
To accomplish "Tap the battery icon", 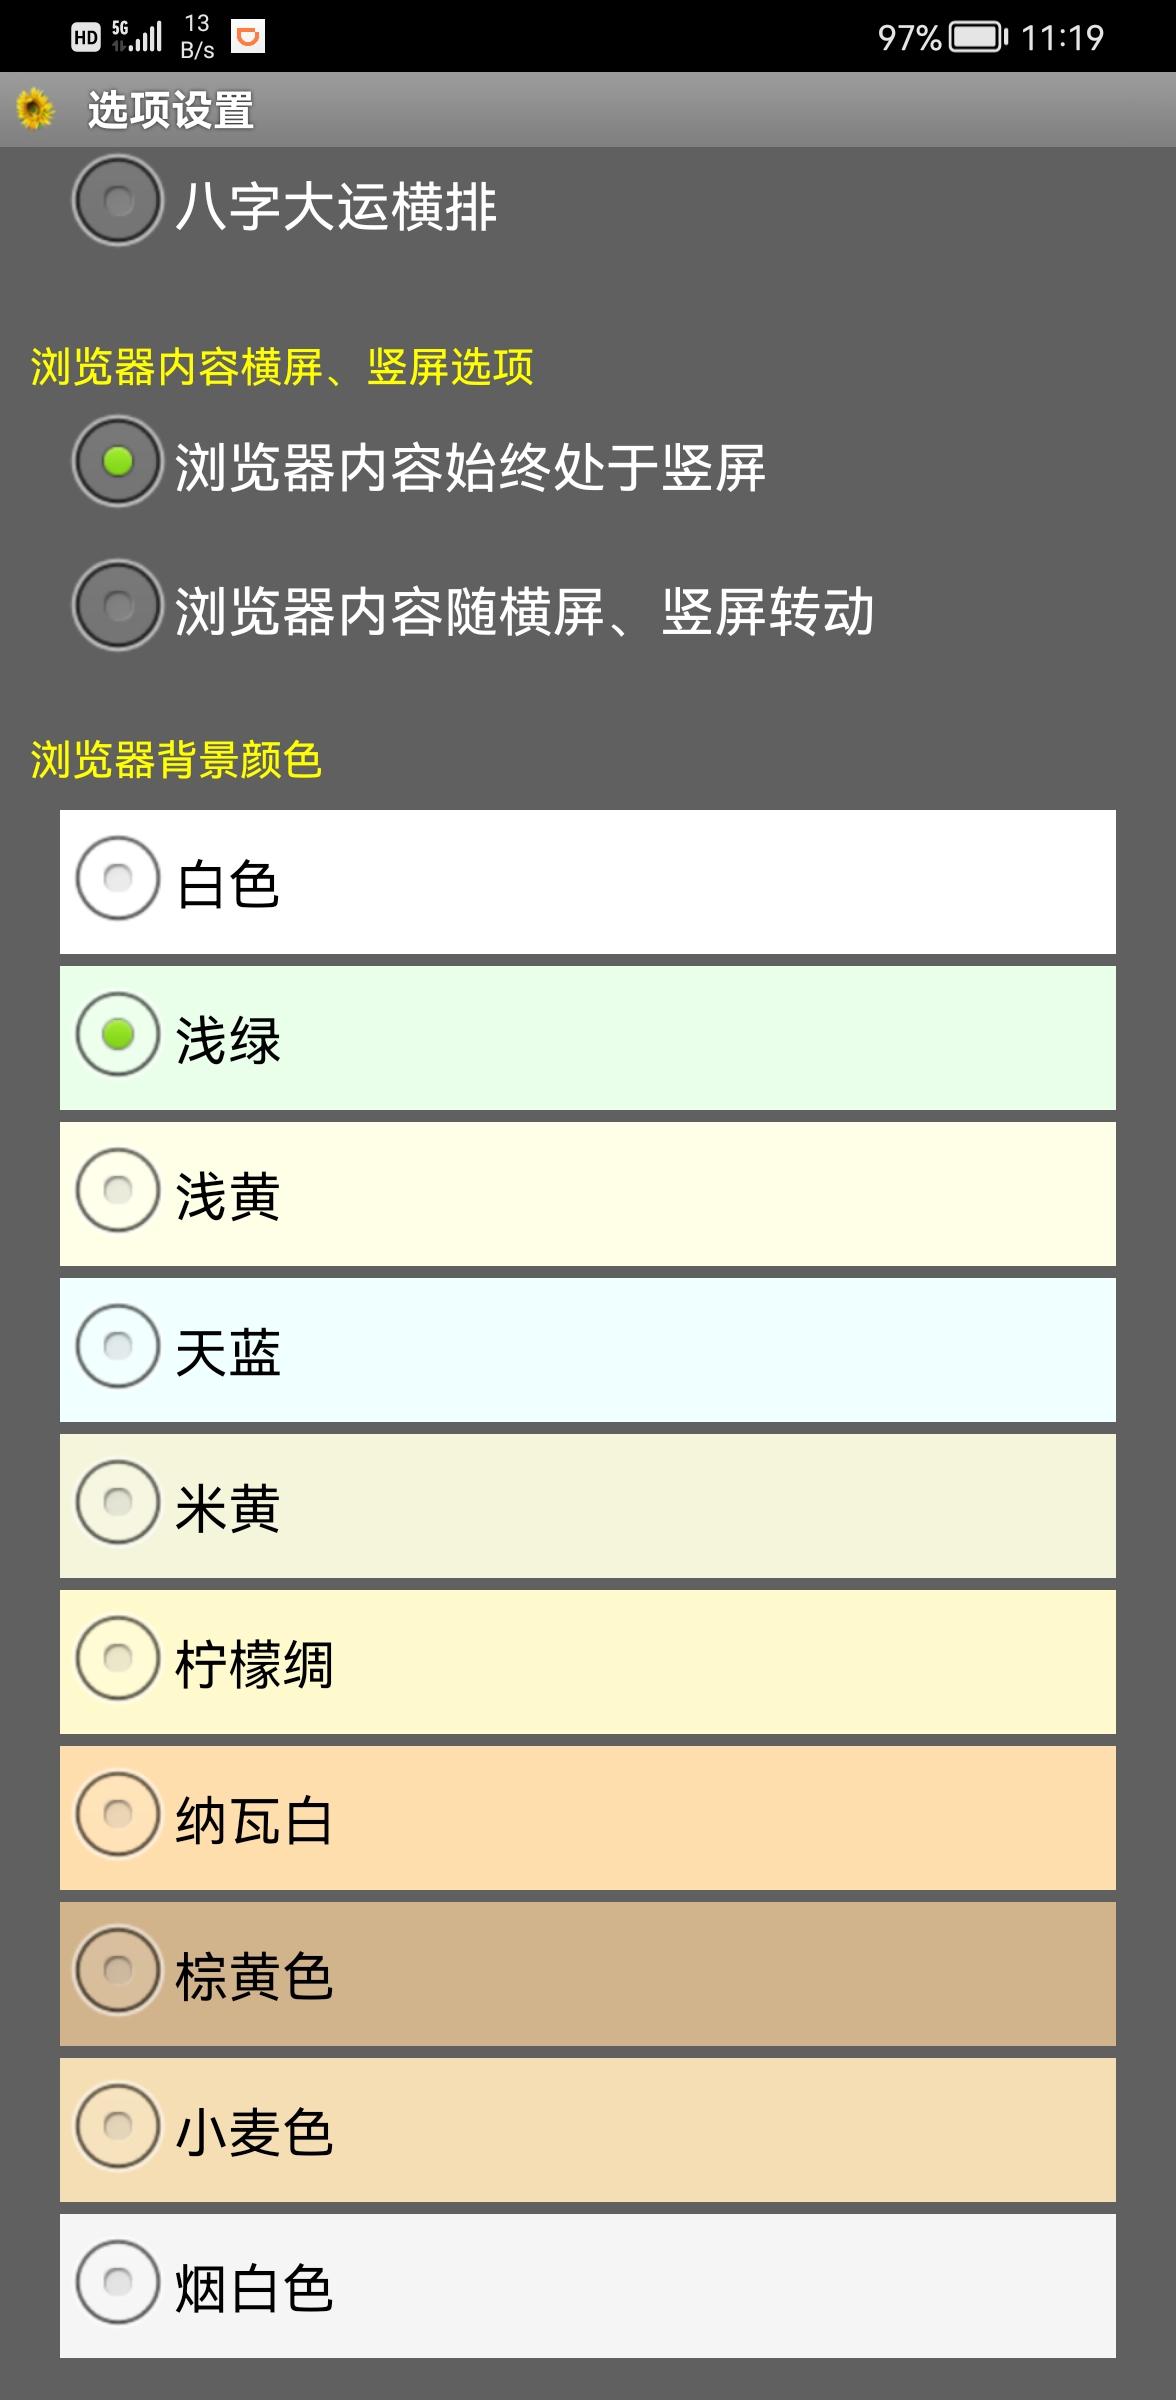I will click(978, 38).
